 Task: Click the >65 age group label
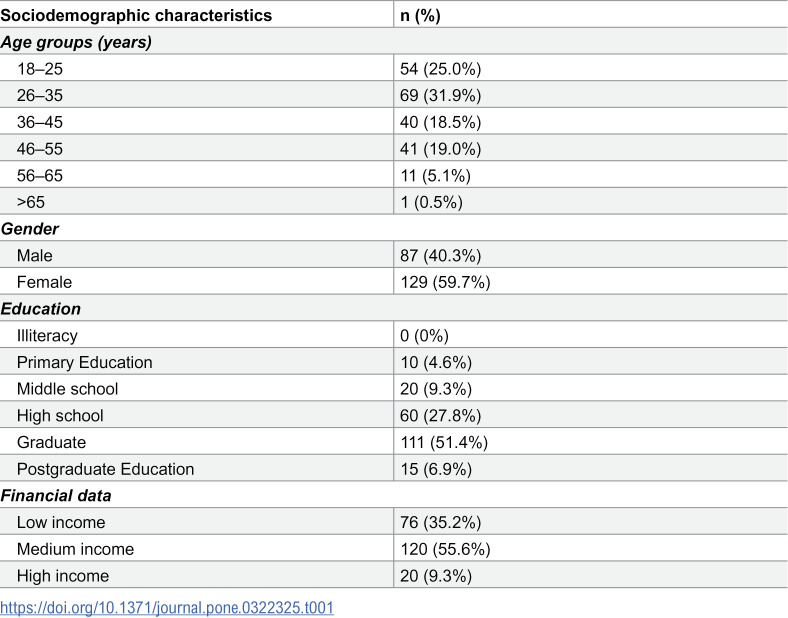coord(31,202)
